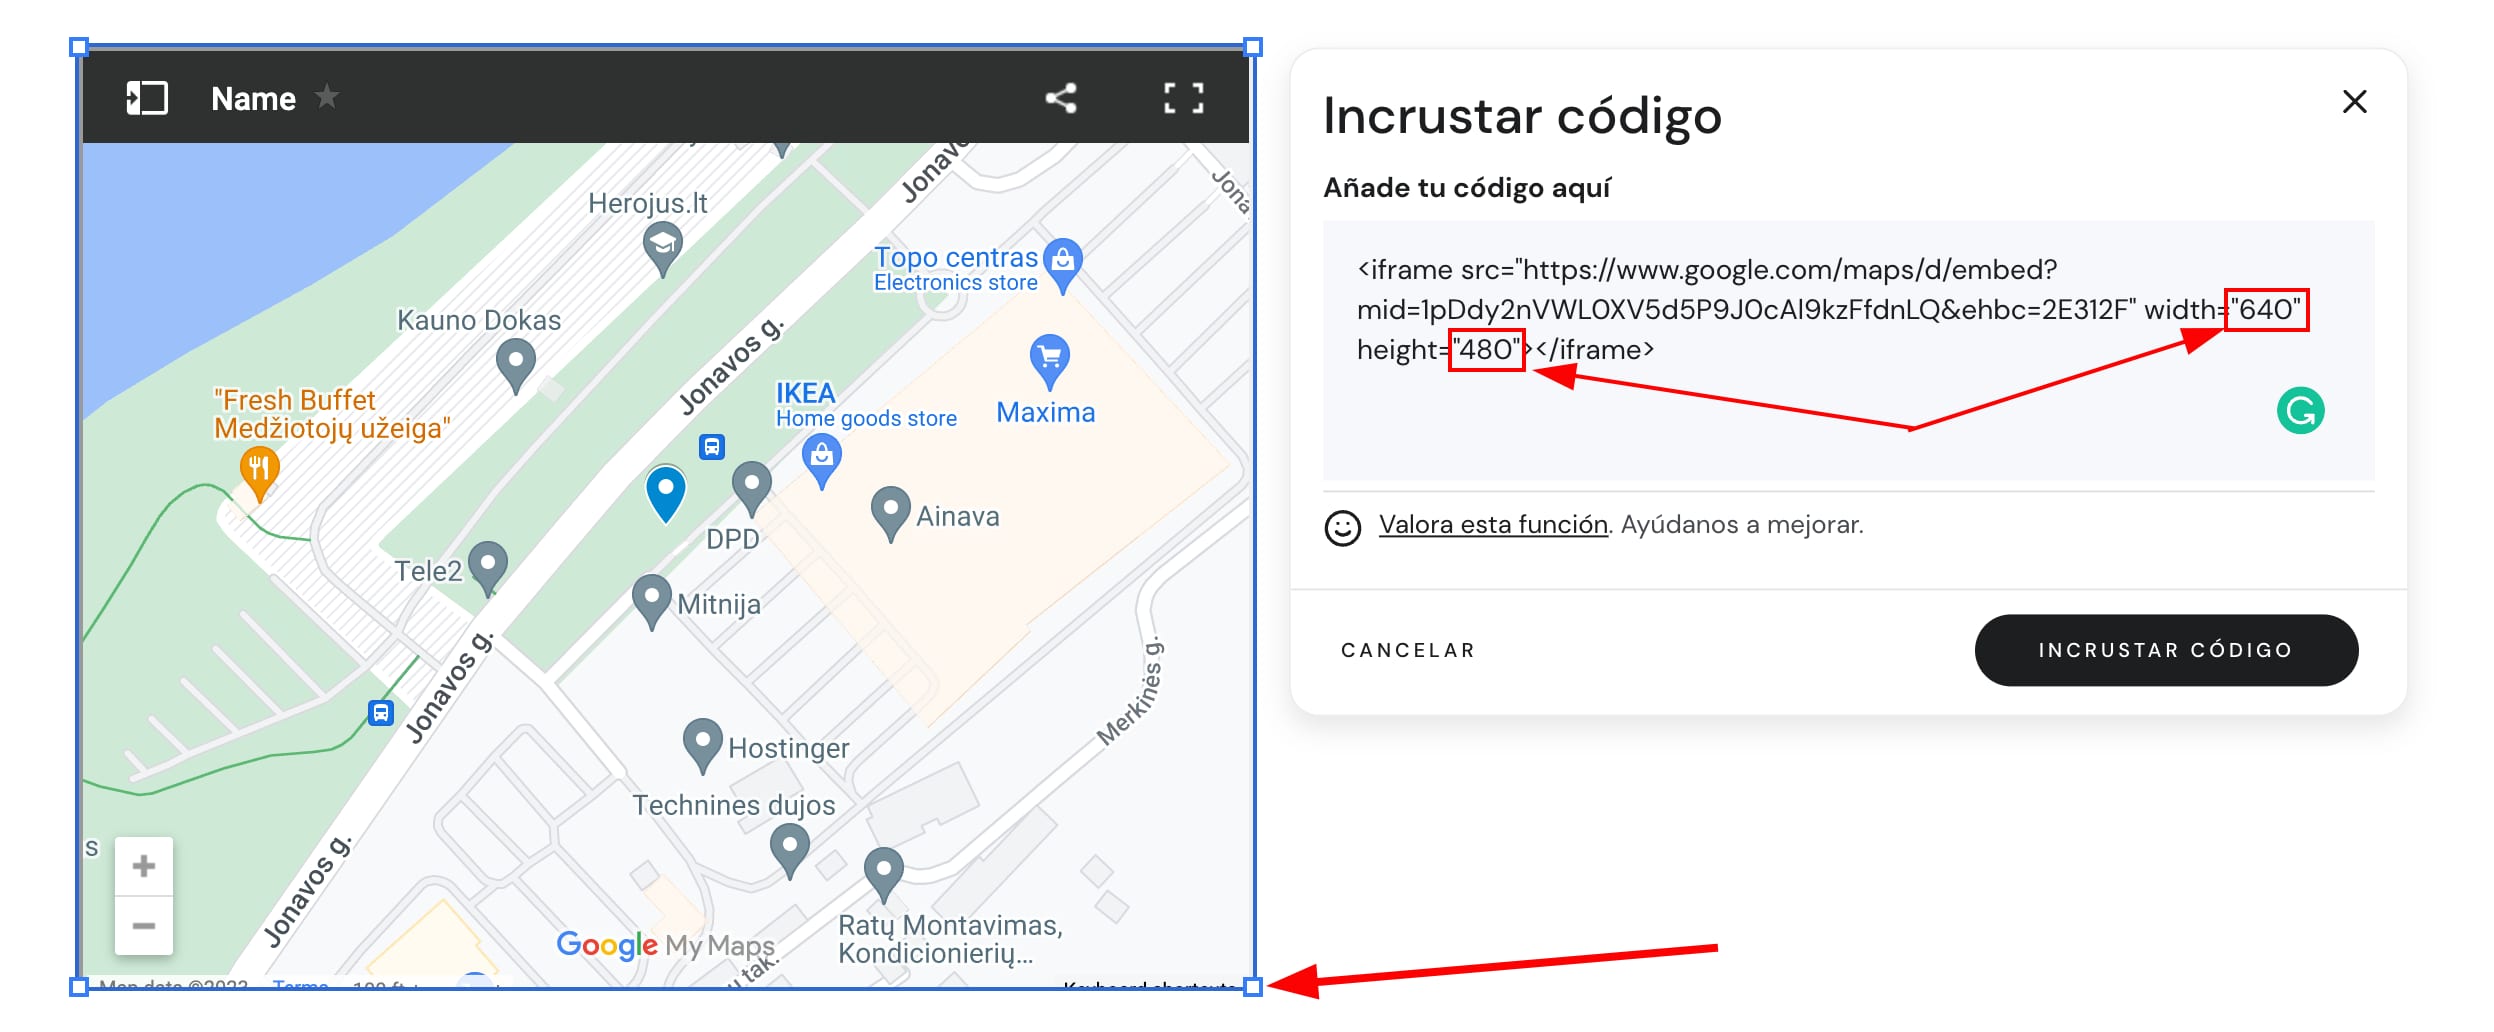This screenshot has height=1032, width=2494.
Task: Select the Hostinger location pin
Action: [x=702, y=743]
